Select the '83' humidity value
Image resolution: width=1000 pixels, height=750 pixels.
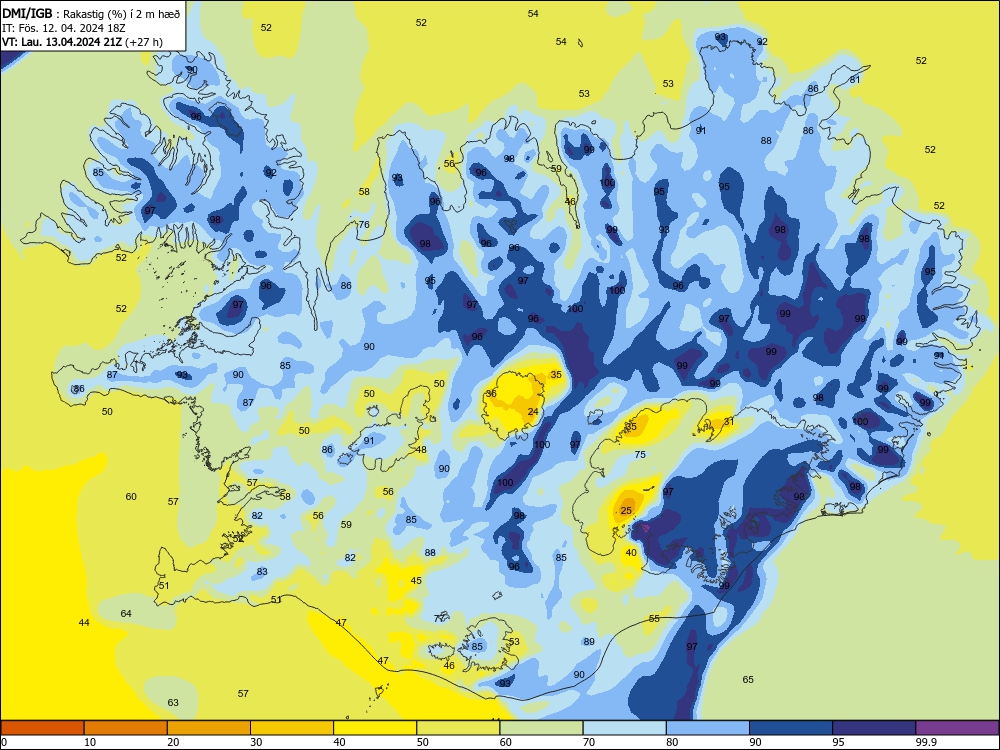(262, 571)
